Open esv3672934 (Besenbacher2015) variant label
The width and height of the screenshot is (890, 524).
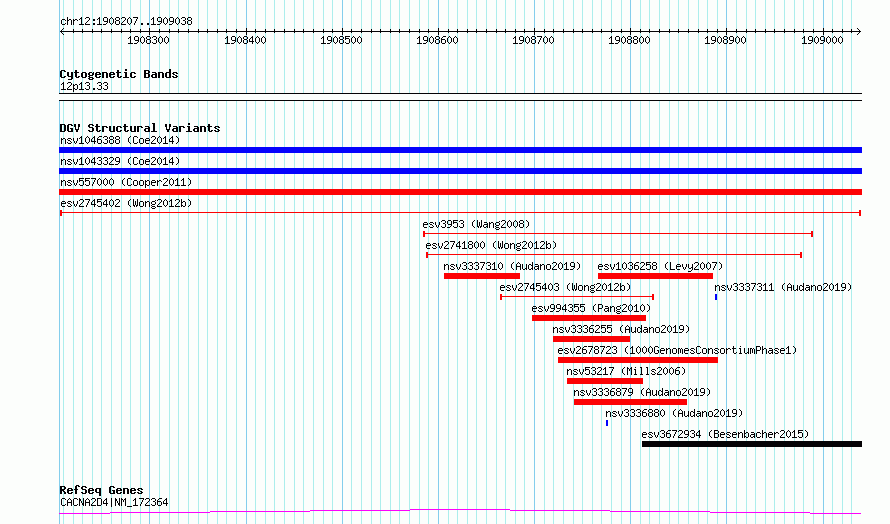[x=725, y=434]
